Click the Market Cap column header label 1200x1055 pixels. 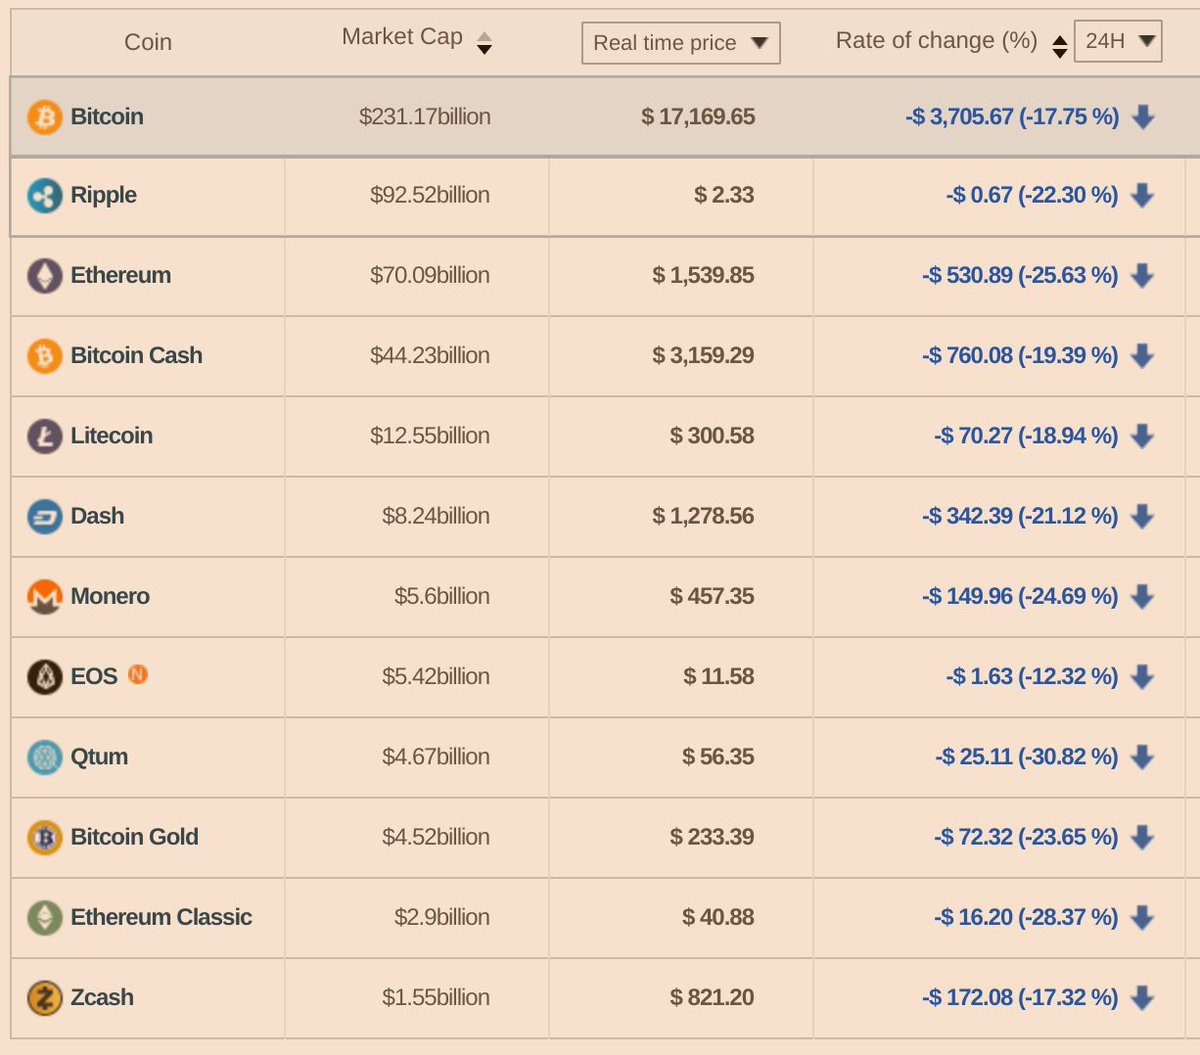point(402,37)
